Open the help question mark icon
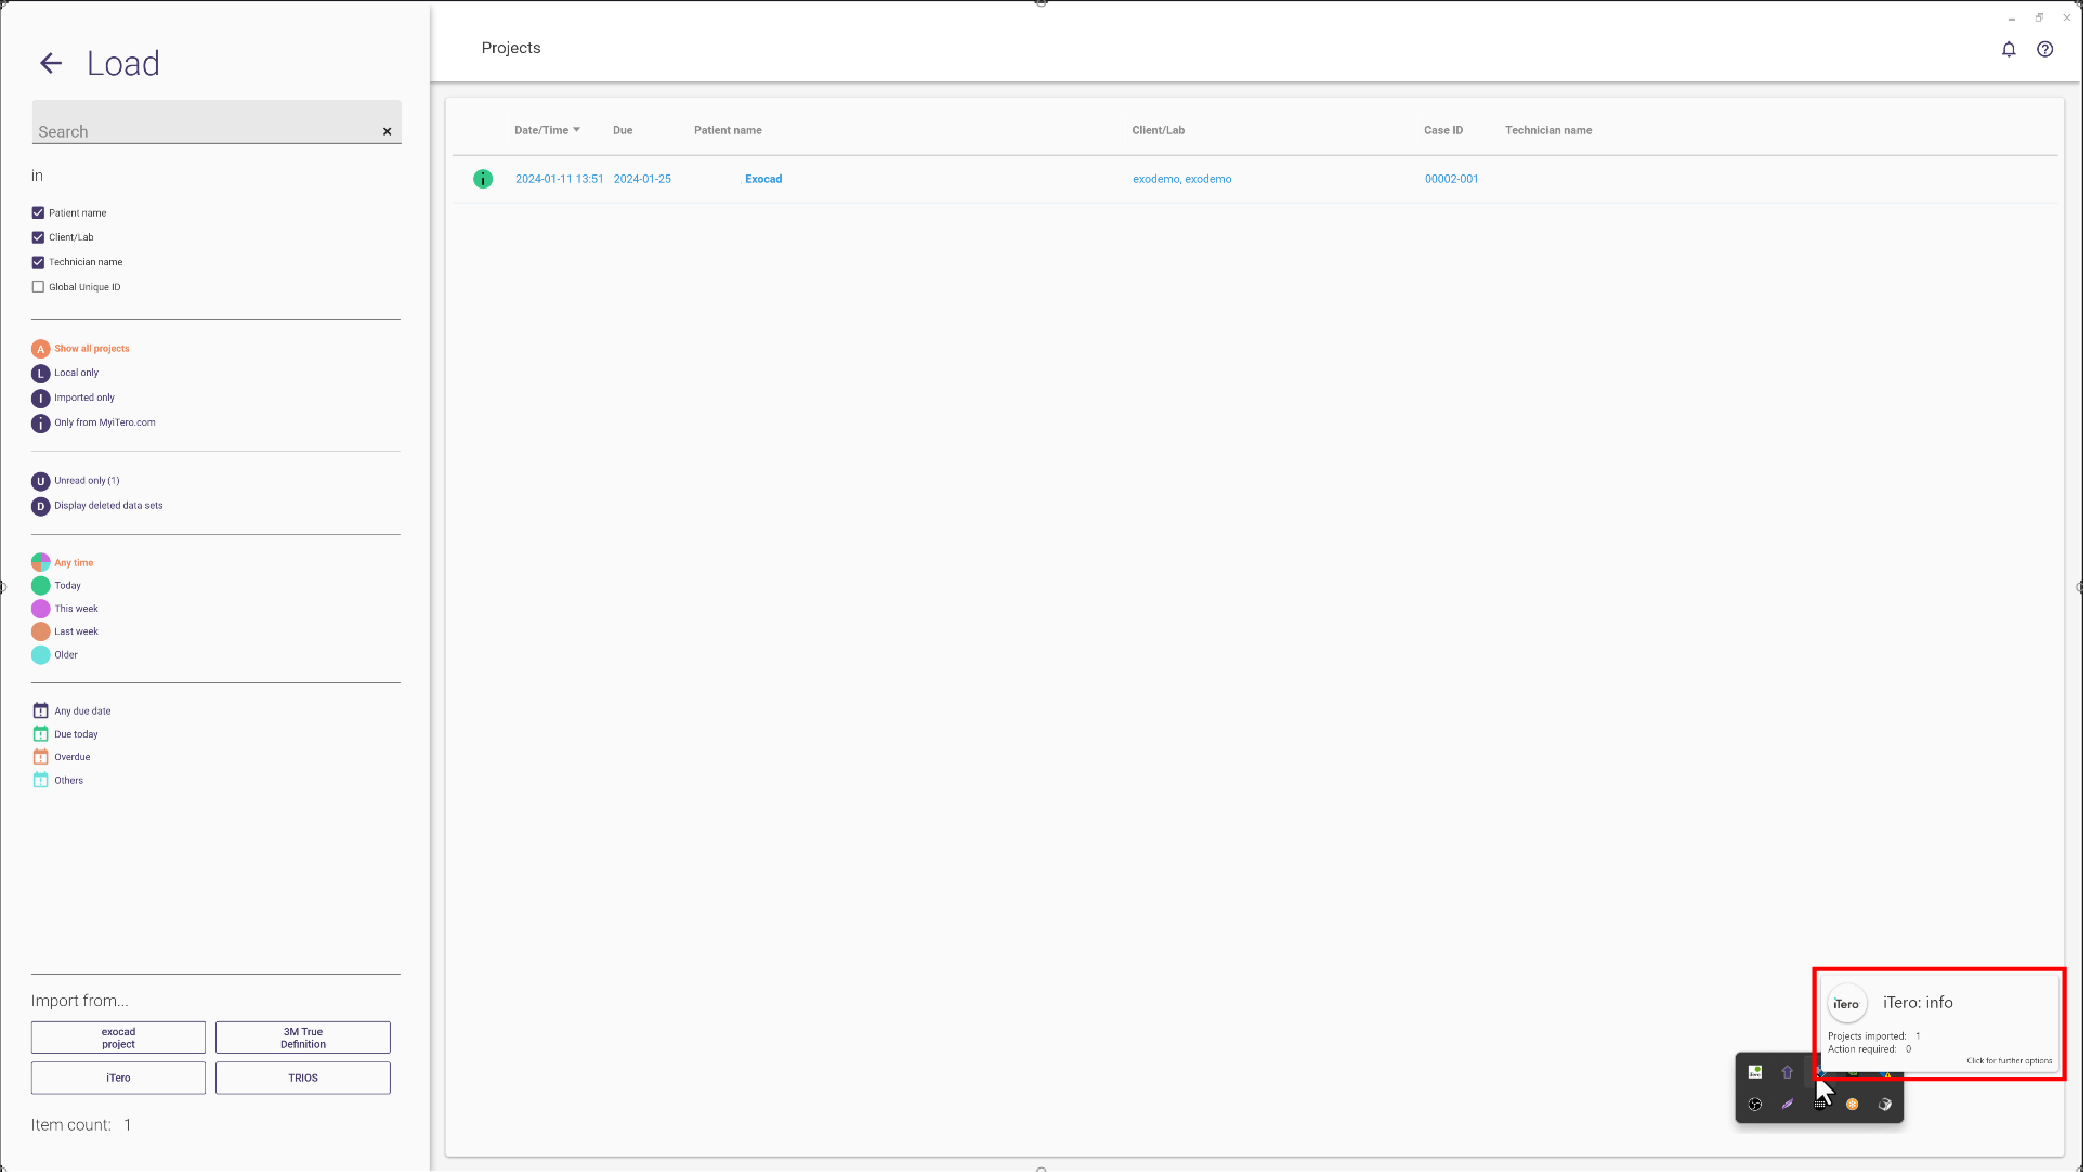This screenshot has height=1172, width=2084. [x=2045, y=49]
